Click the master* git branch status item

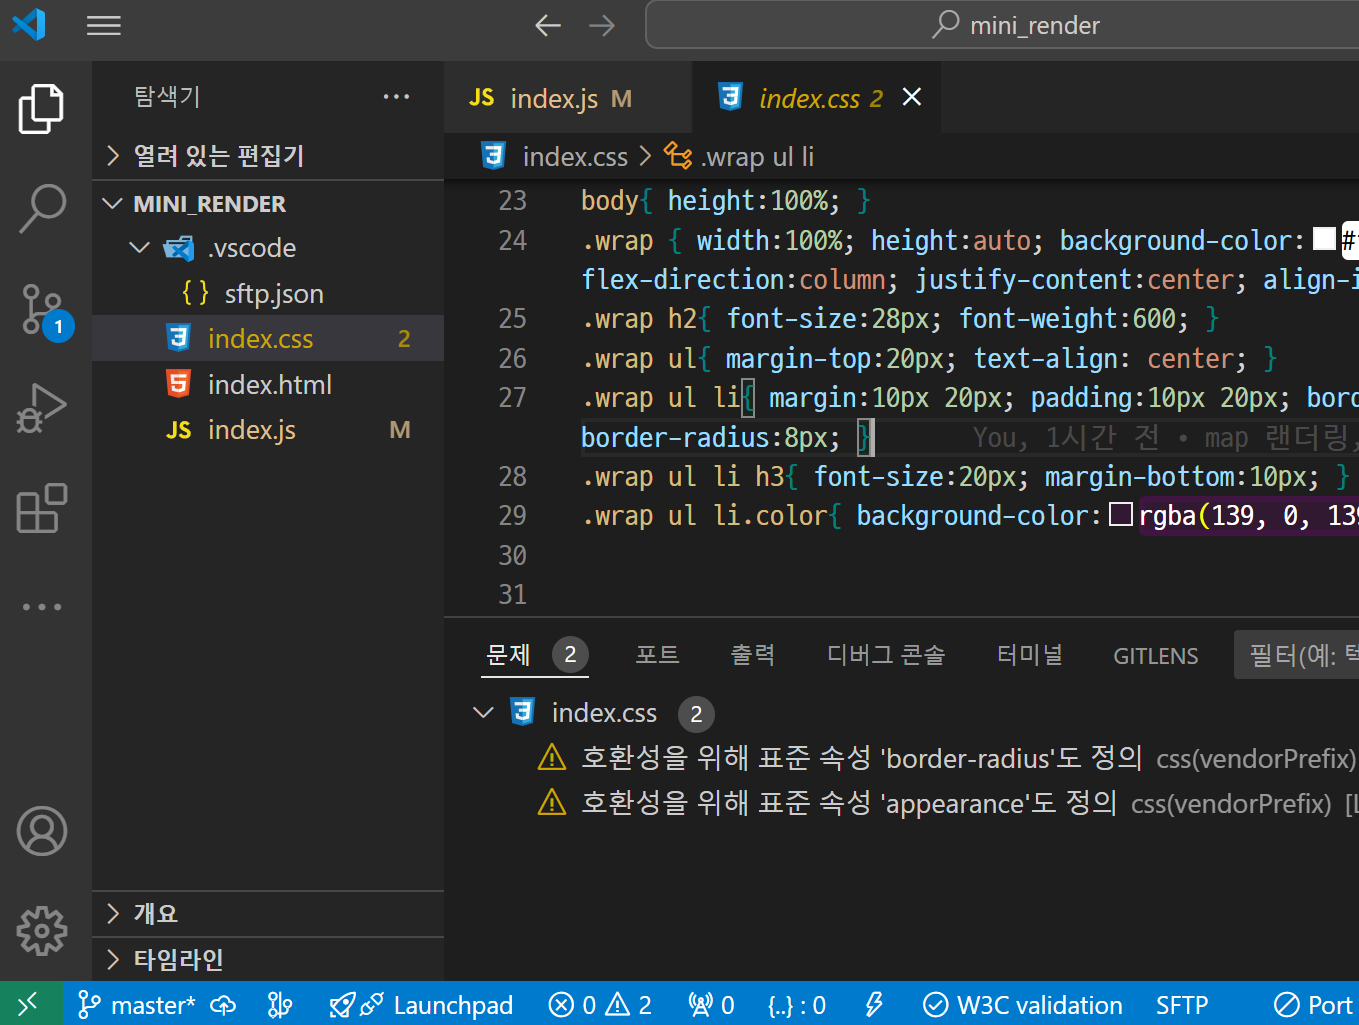point(135,1005)
